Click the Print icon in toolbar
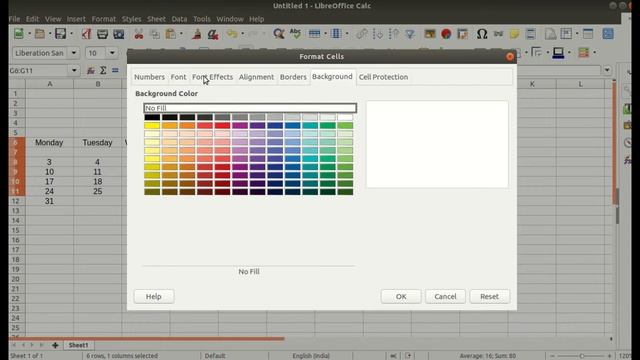The height and width of the screenshot is (360, 640). click(102, 34)
